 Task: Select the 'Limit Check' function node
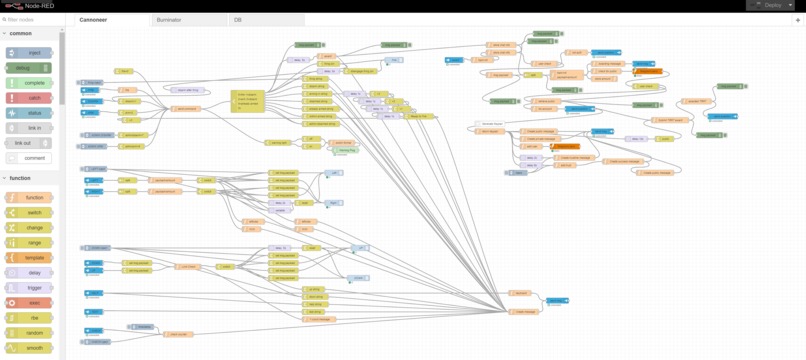click(187, 266)
